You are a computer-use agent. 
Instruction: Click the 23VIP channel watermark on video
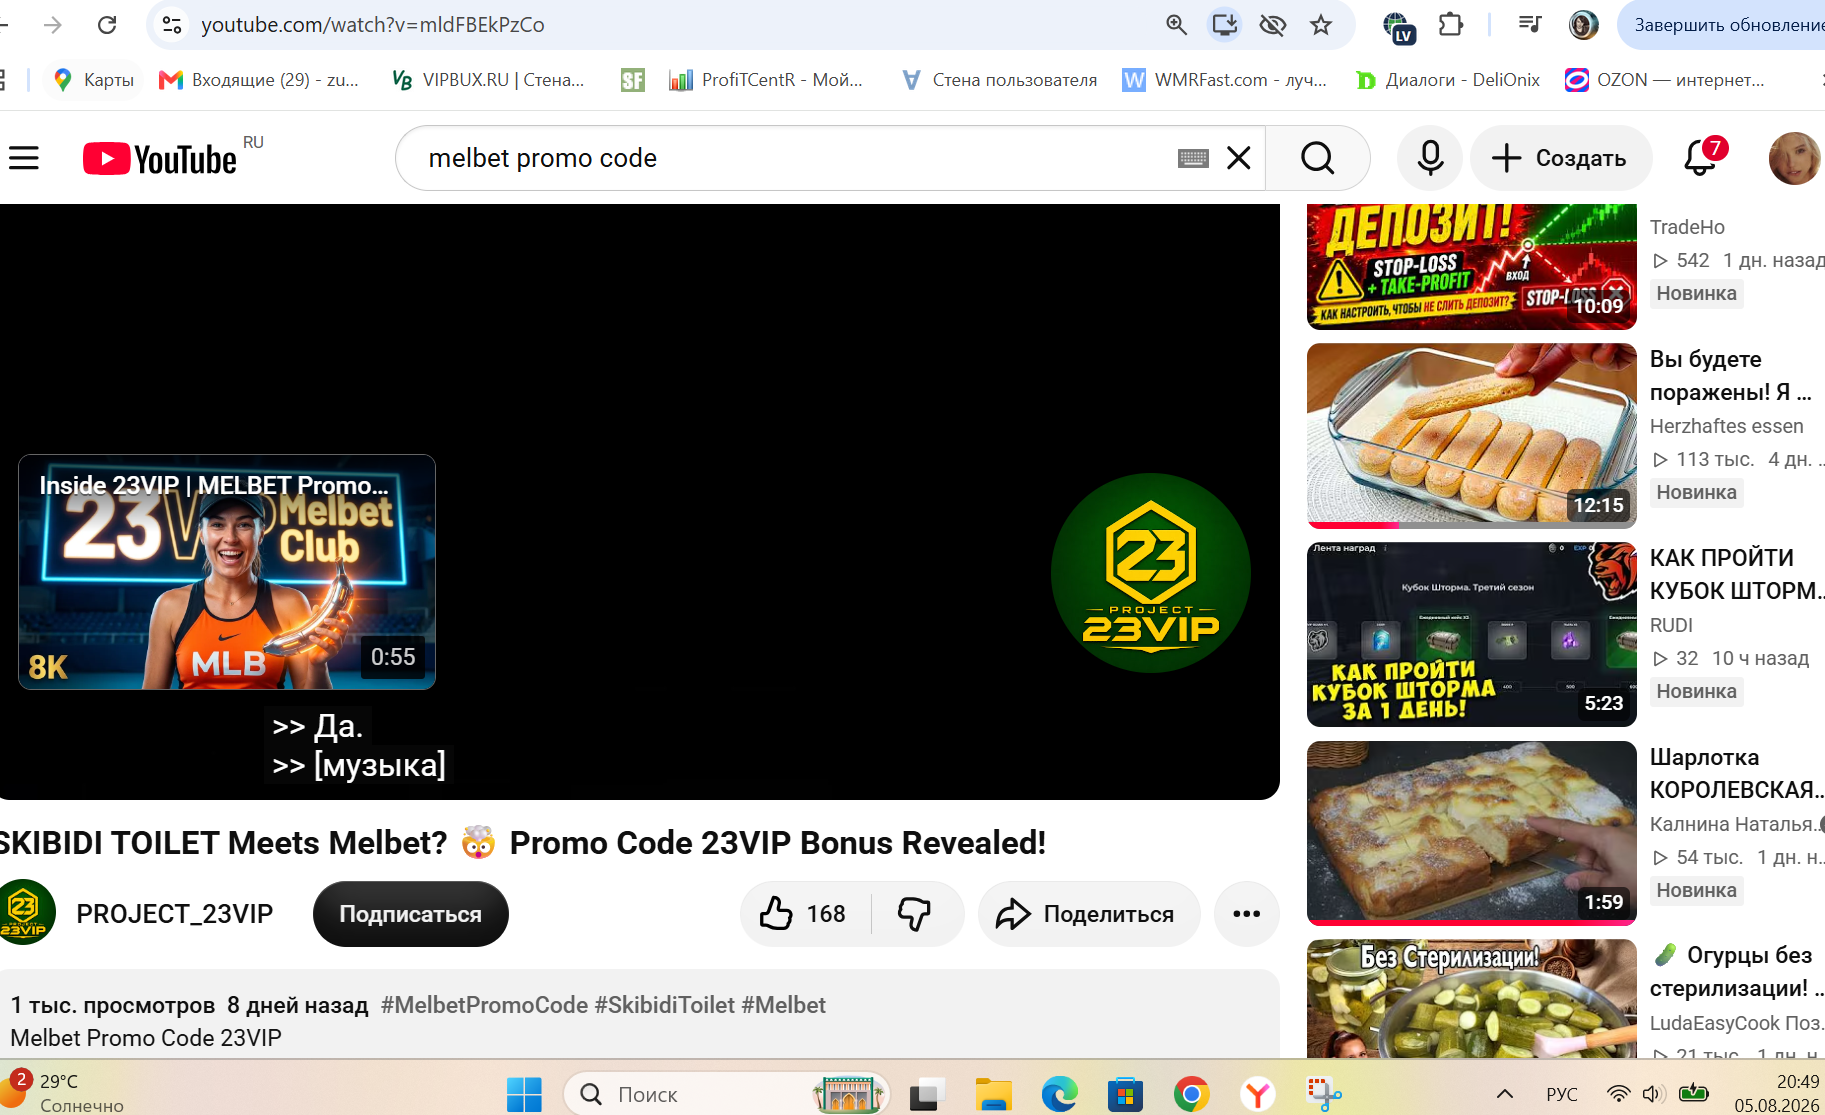click(x=1151, y=573)
